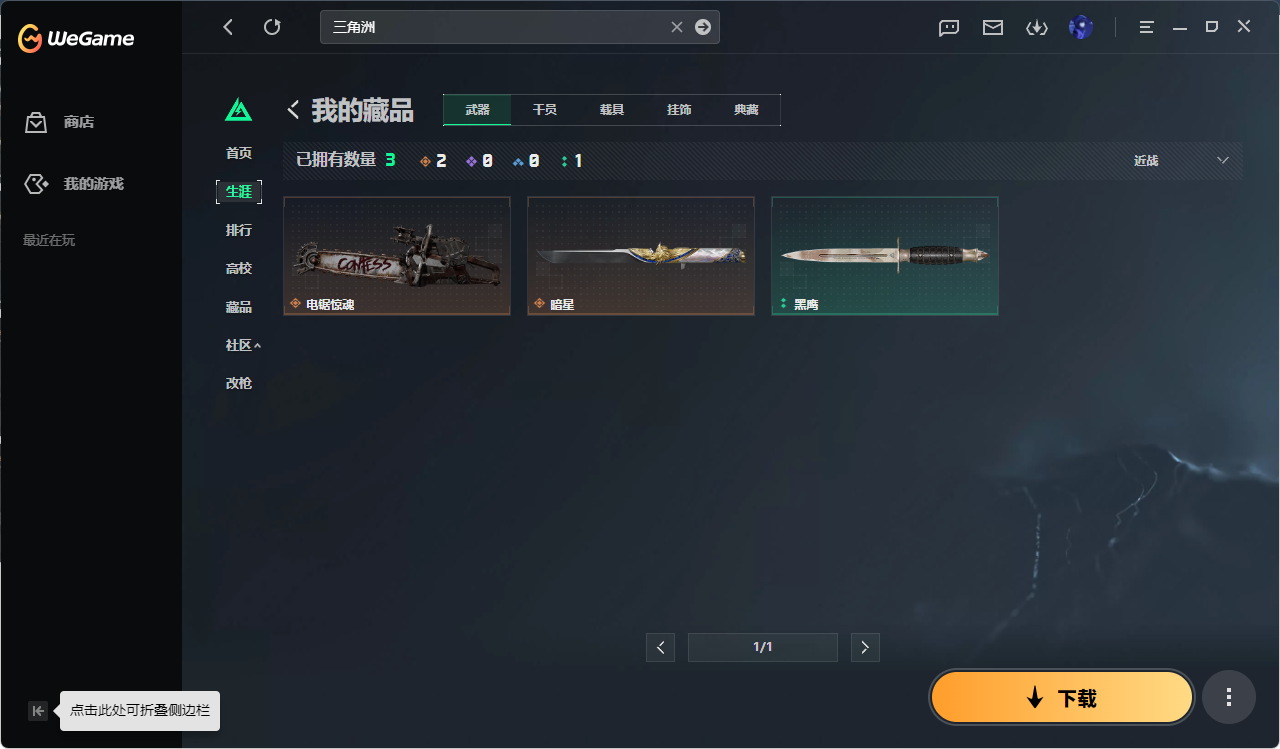Open the 电锯惊魂 weapon card

click(397, 256)
